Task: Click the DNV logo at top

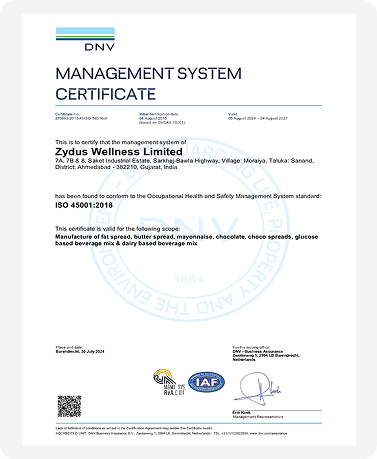Action: [x=85, y=39]
